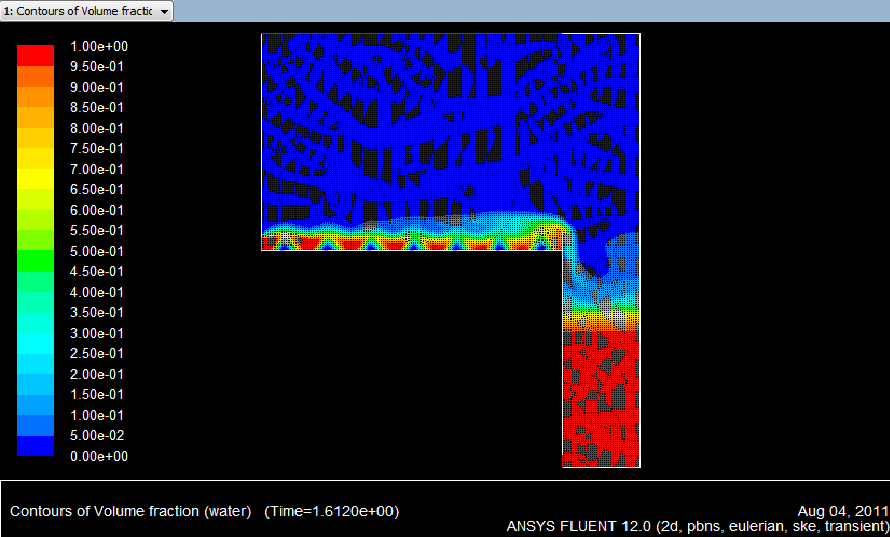Click the dark blue bottom band of legend
This screenshot has width=890, height=537.
(x=35, y=446)
